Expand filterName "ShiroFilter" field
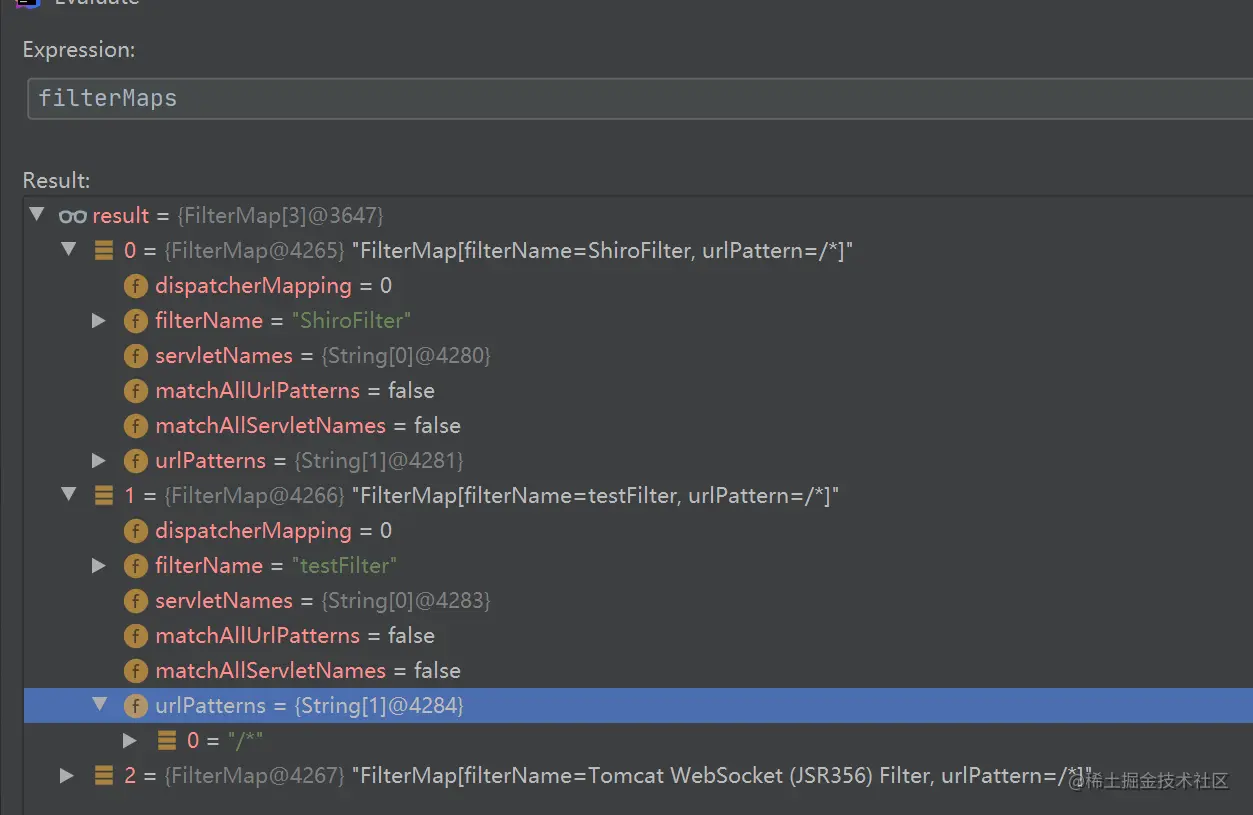The height and width of the screenshot is (815, 1253). (x=99, y=320)
